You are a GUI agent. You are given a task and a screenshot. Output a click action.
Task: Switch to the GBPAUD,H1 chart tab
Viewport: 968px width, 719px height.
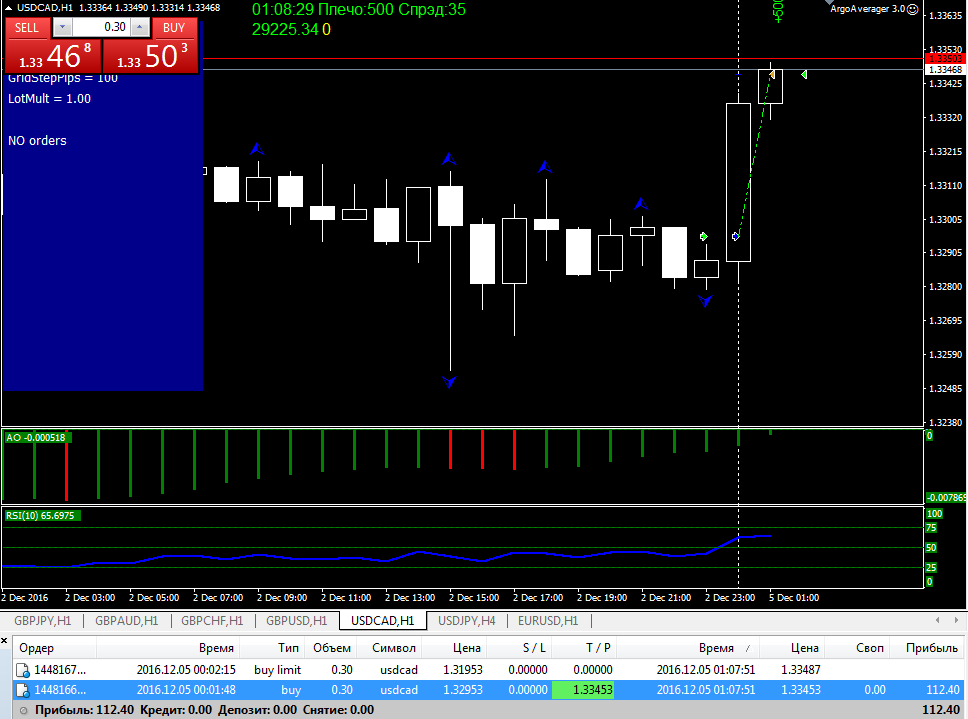pyautogui.click(x=127, y=621)
